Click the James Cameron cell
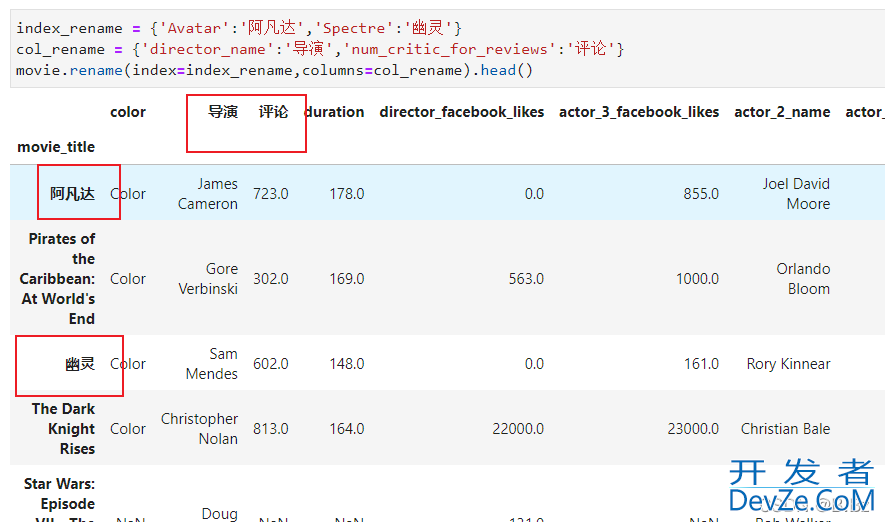885x522 pixels. (208, 194)
